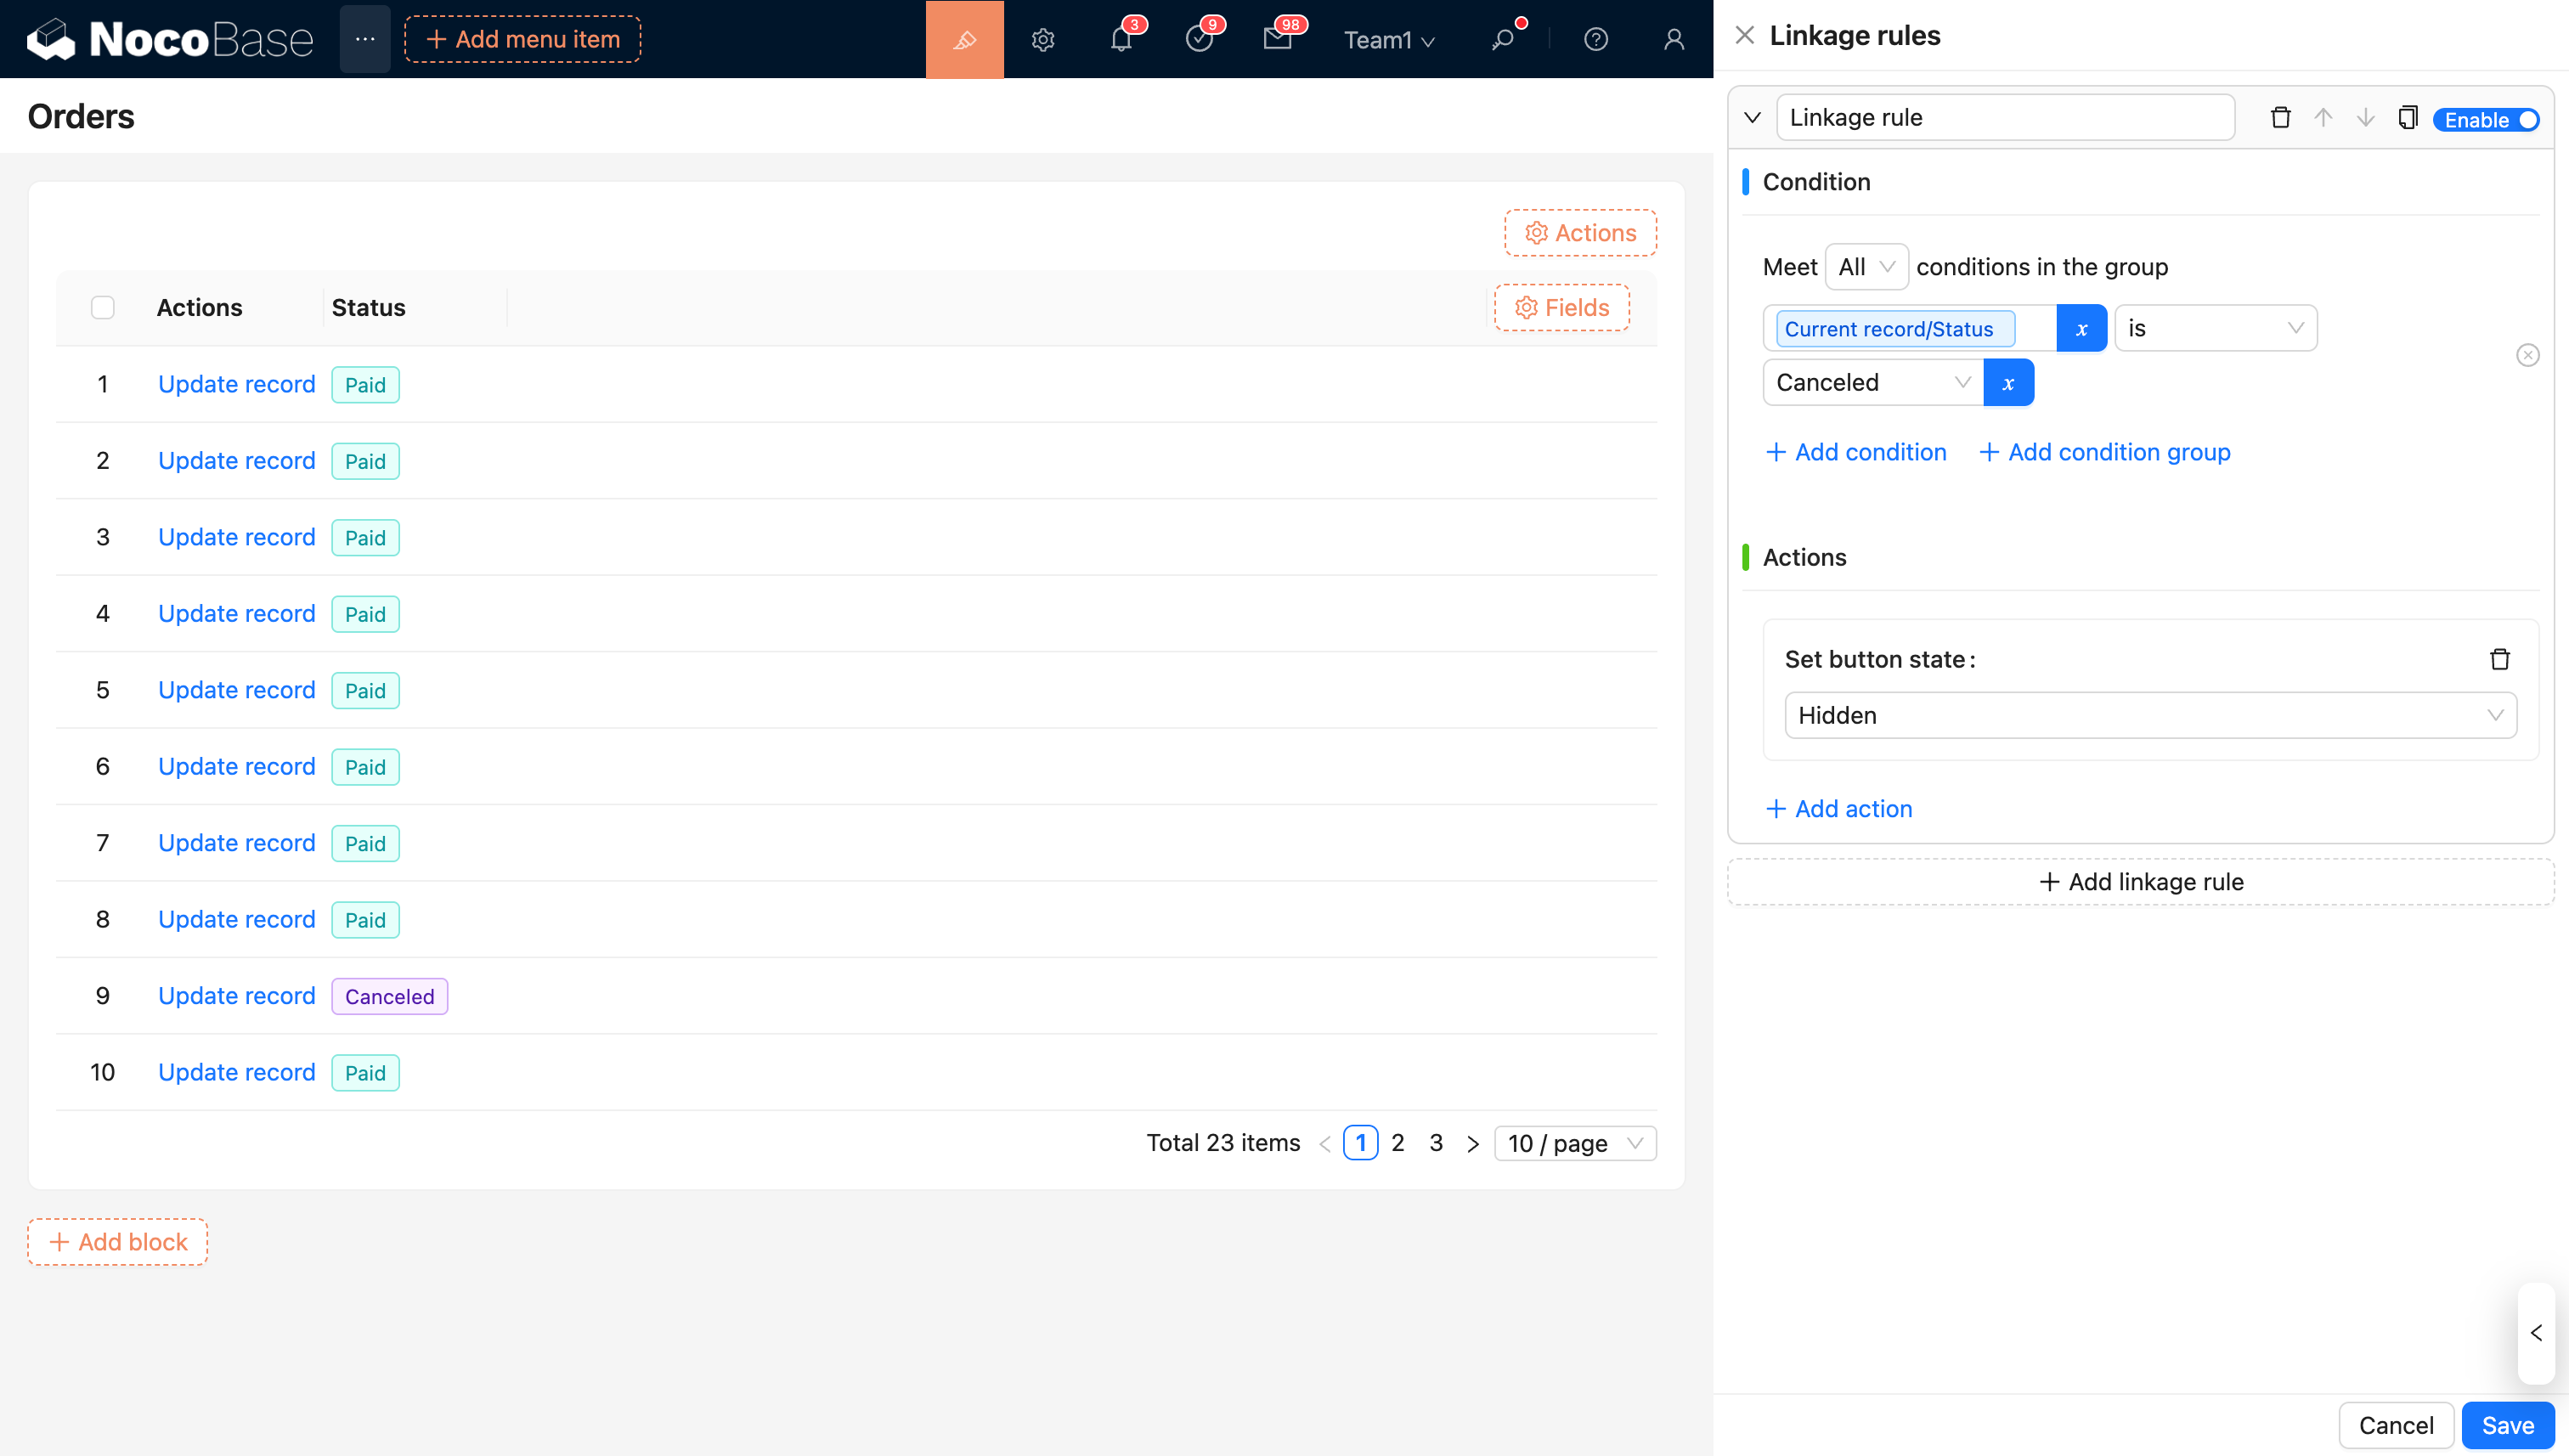
Task: Open the Team1 menu
Action: [x=1388, y=40]
